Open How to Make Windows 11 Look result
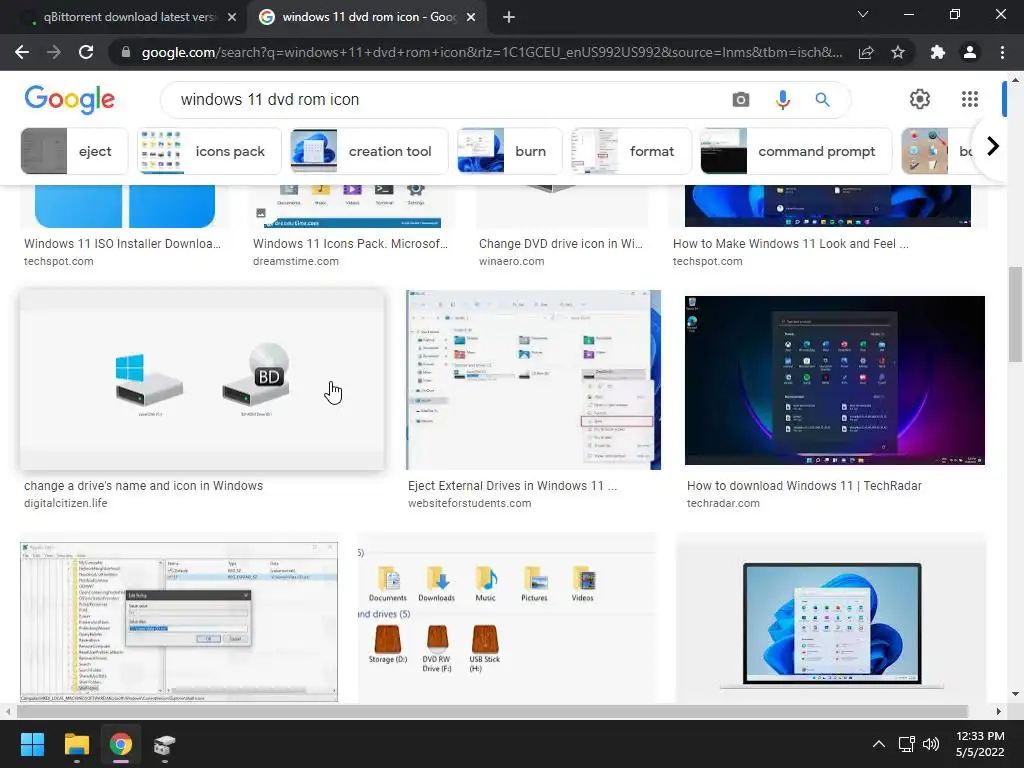The image size is (1024, 768). click(x=791, y=244)
